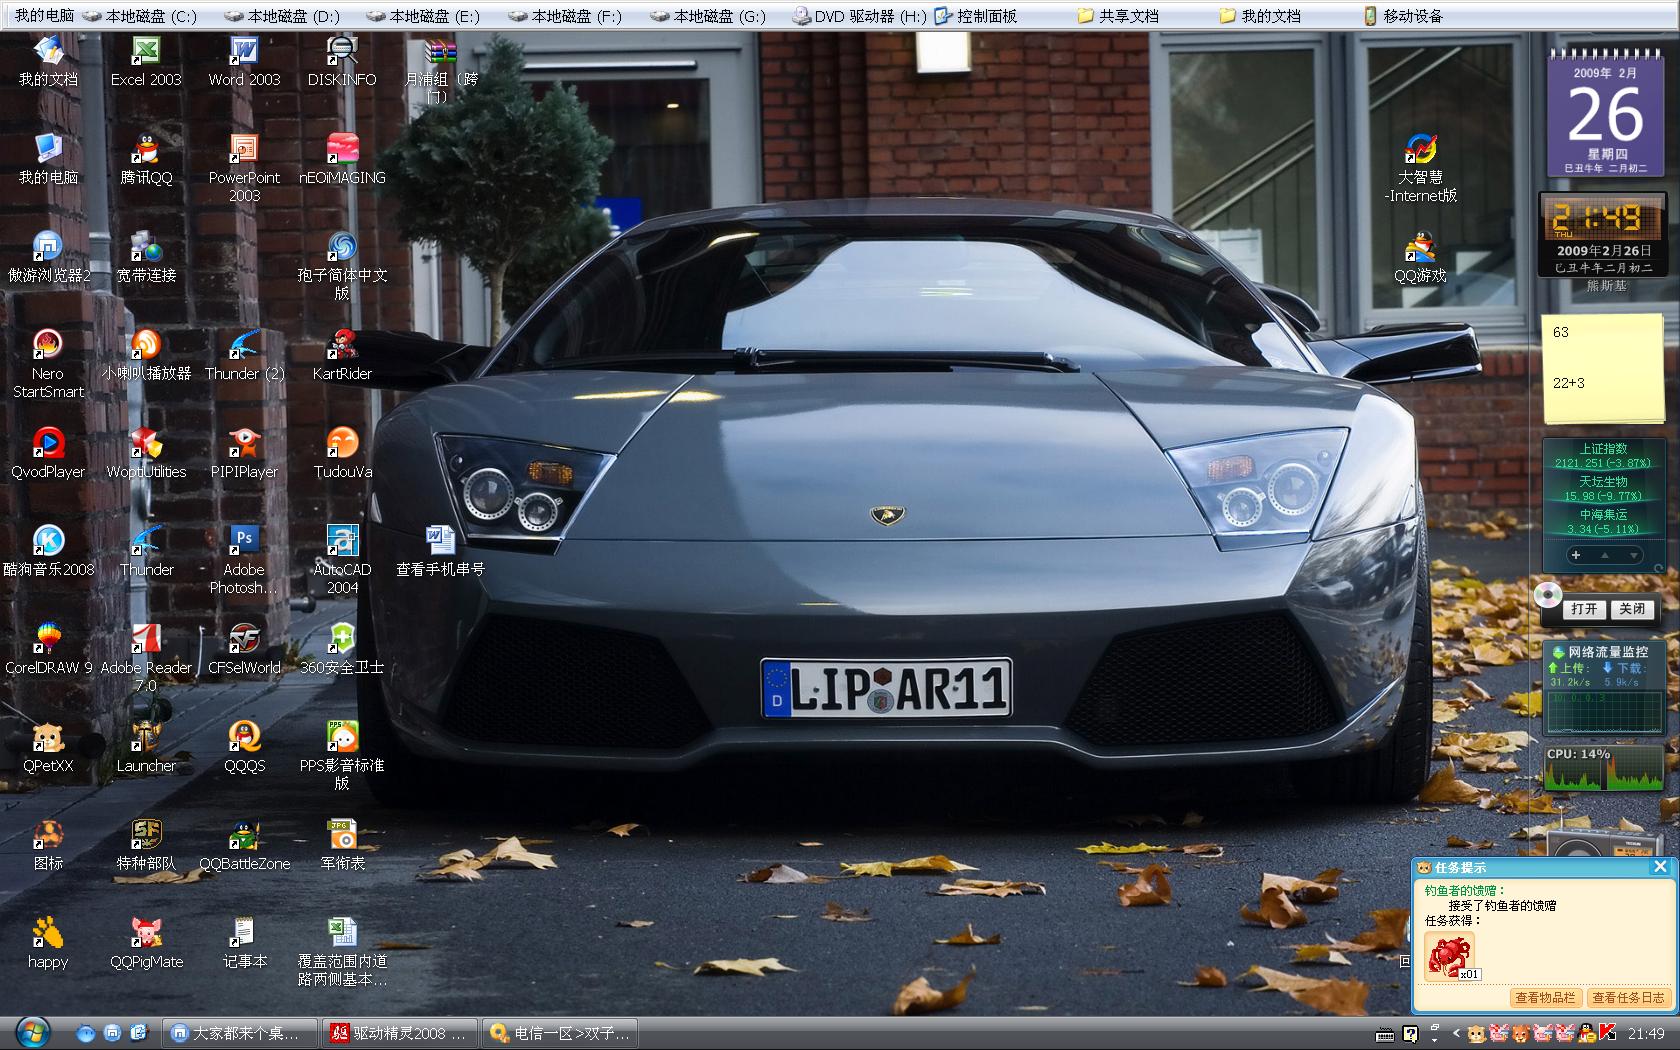Open 共享文档 from top toolbar
The width and height of the screenshot is (1680, 1050).
(1118, 16)
